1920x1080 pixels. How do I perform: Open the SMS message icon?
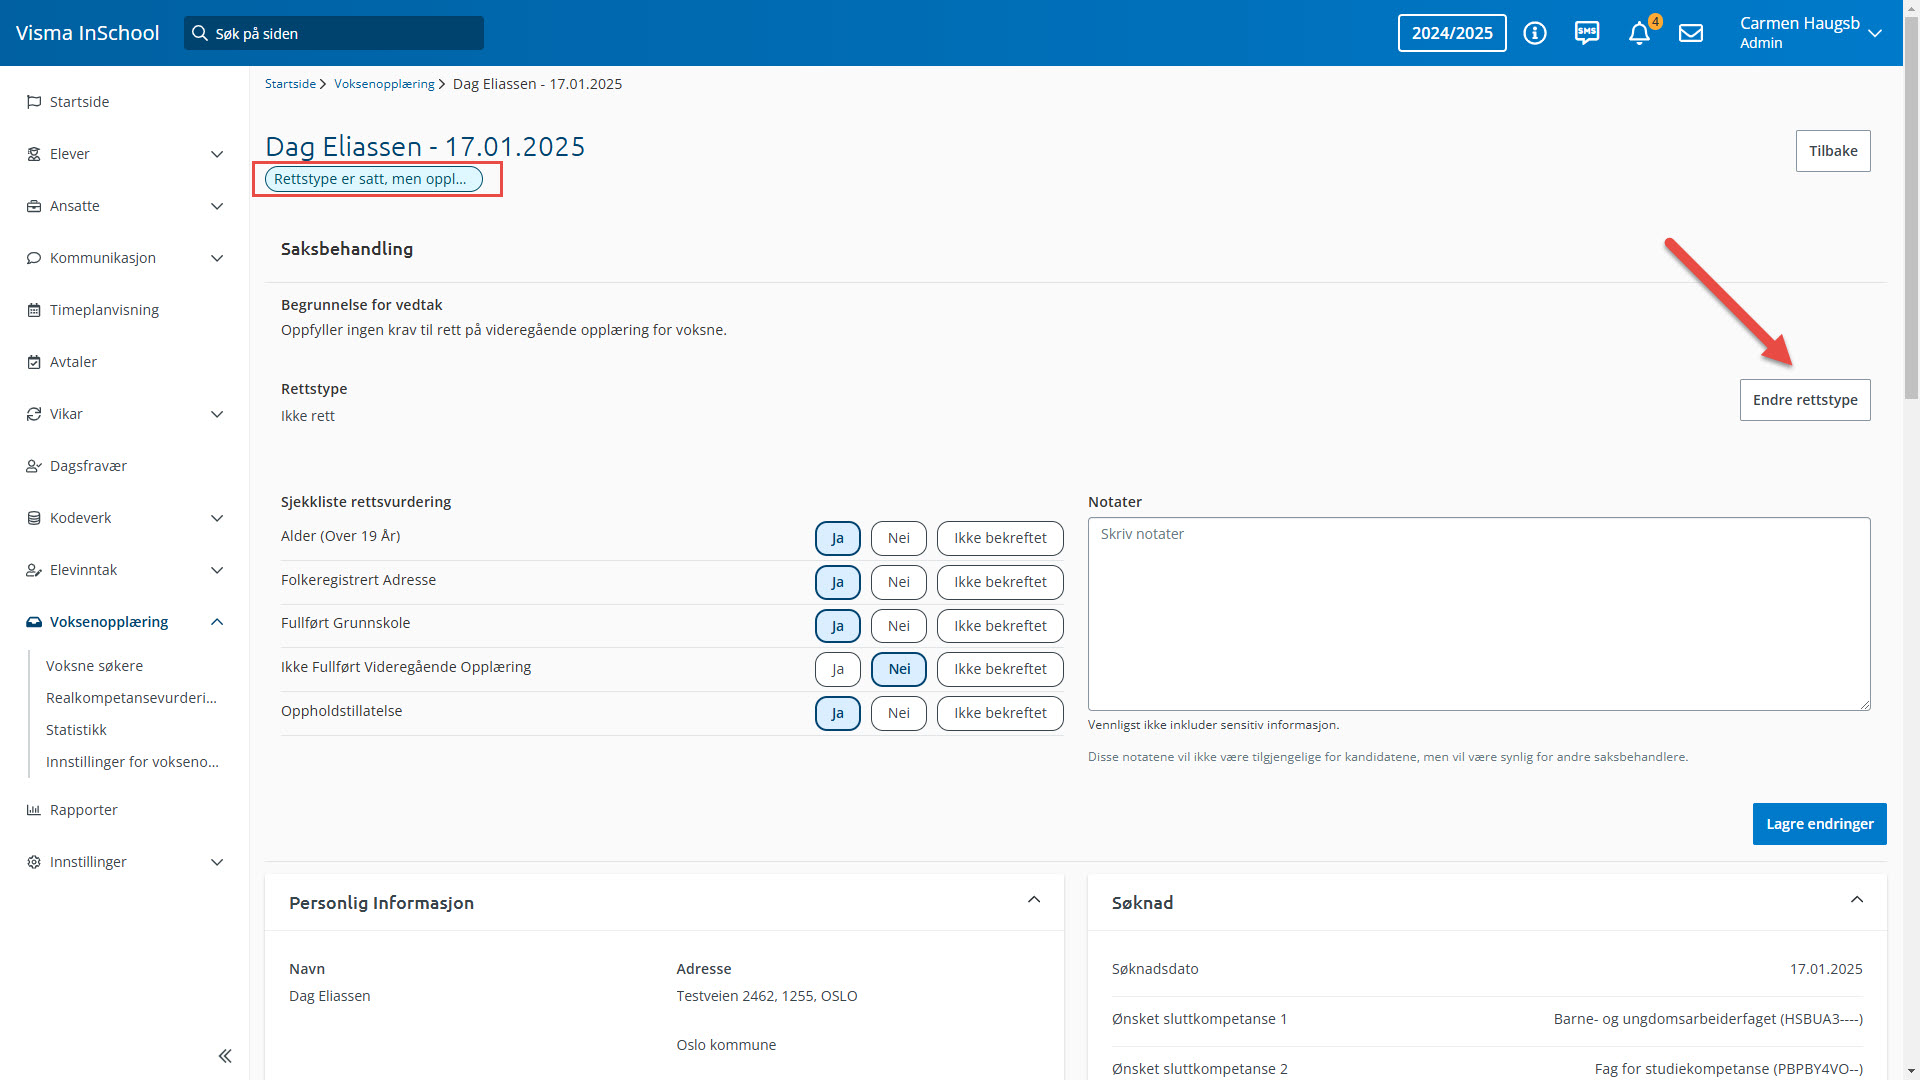(x=1587, y=33)
